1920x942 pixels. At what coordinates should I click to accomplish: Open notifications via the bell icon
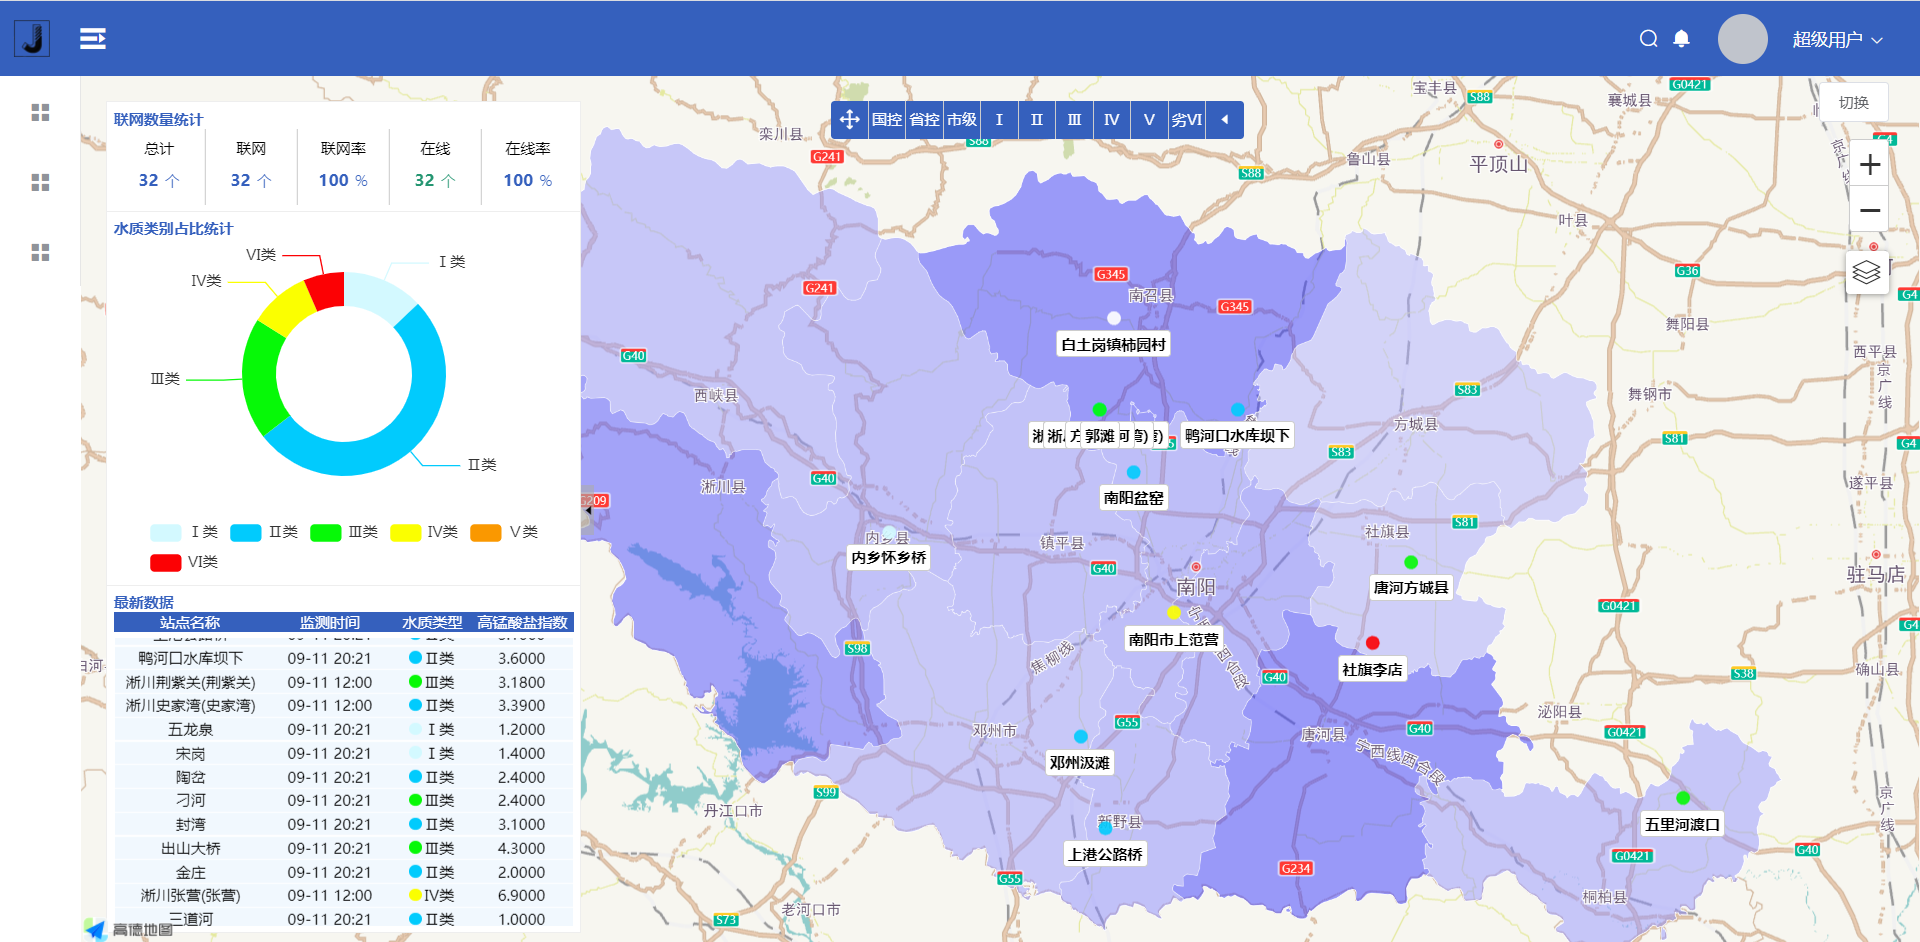click(x=1681, y=38)
